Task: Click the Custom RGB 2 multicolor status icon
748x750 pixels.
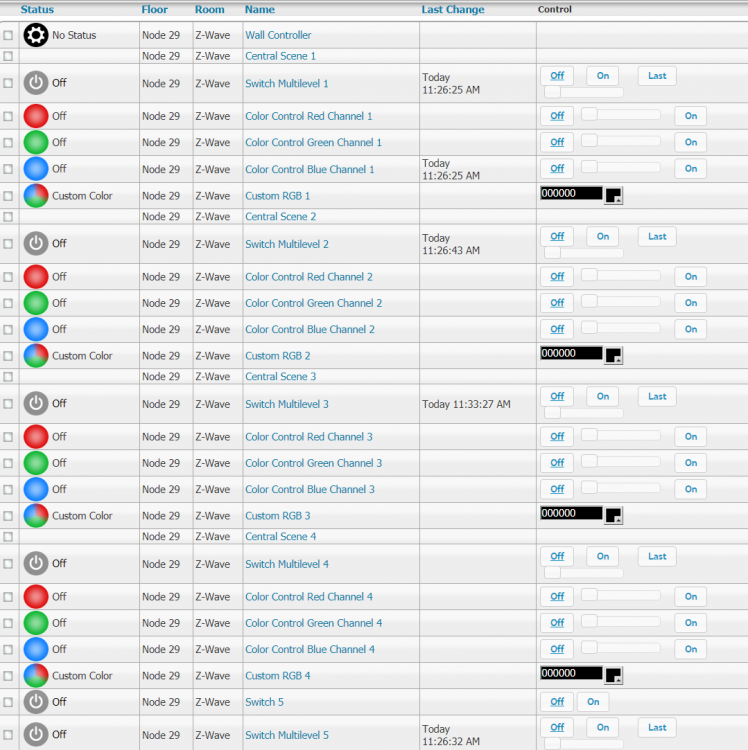Action: pyautogui.click(x=36, y=355)
